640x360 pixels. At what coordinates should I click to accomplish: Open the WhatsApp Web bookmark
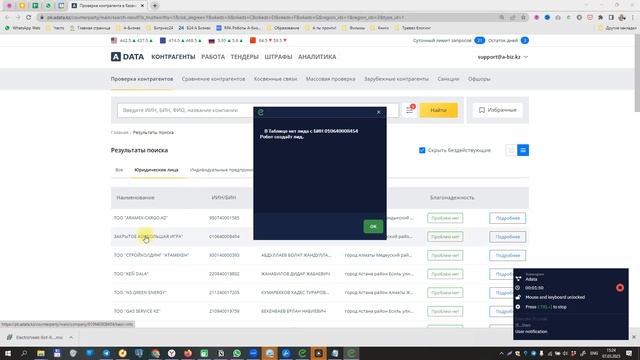22,28
